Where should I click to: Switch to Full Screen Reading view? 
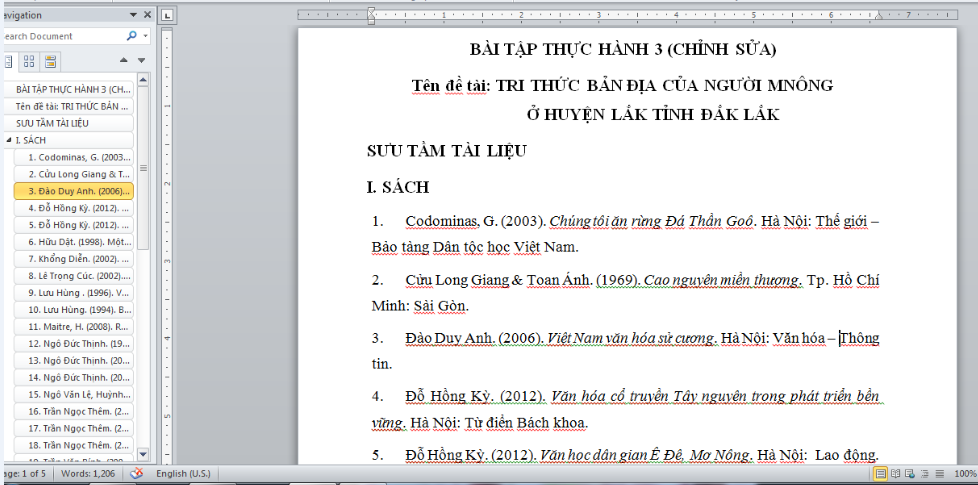pyautogui.click(x=896, y=474)
